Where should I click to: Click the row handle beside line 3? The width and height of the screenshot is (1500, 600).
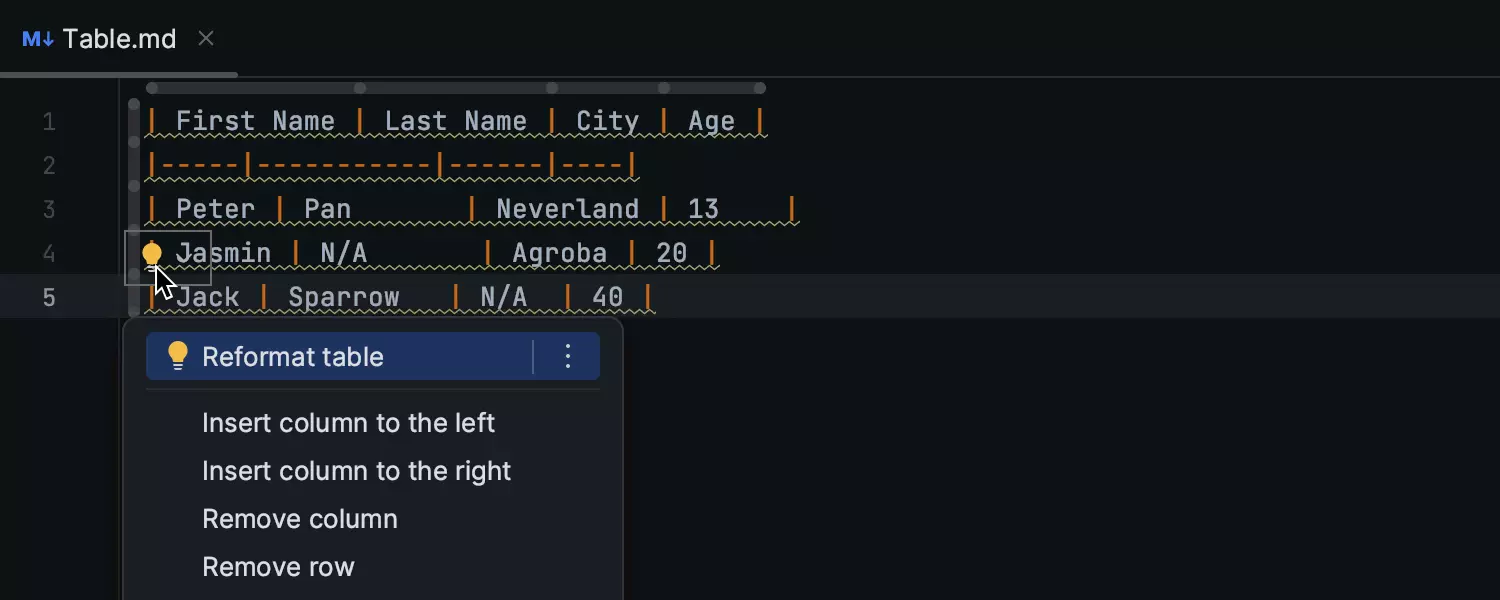click(134, 209)
